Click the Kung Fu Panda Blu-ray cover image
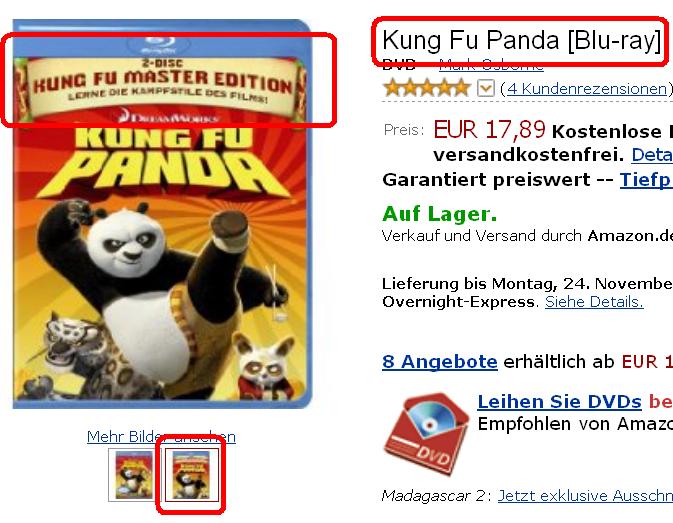 click(x=162, y=214)
